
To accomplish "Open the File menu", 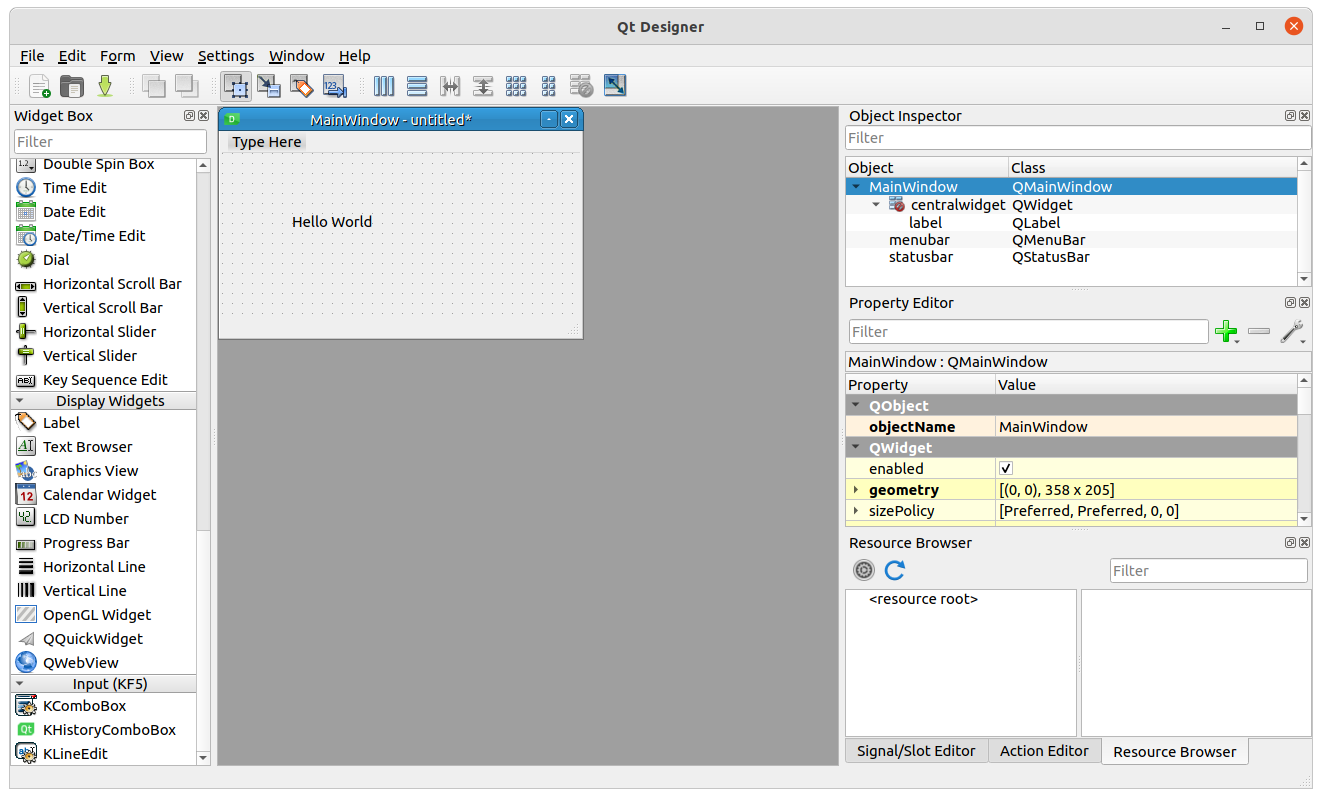I will pos(32,56).
